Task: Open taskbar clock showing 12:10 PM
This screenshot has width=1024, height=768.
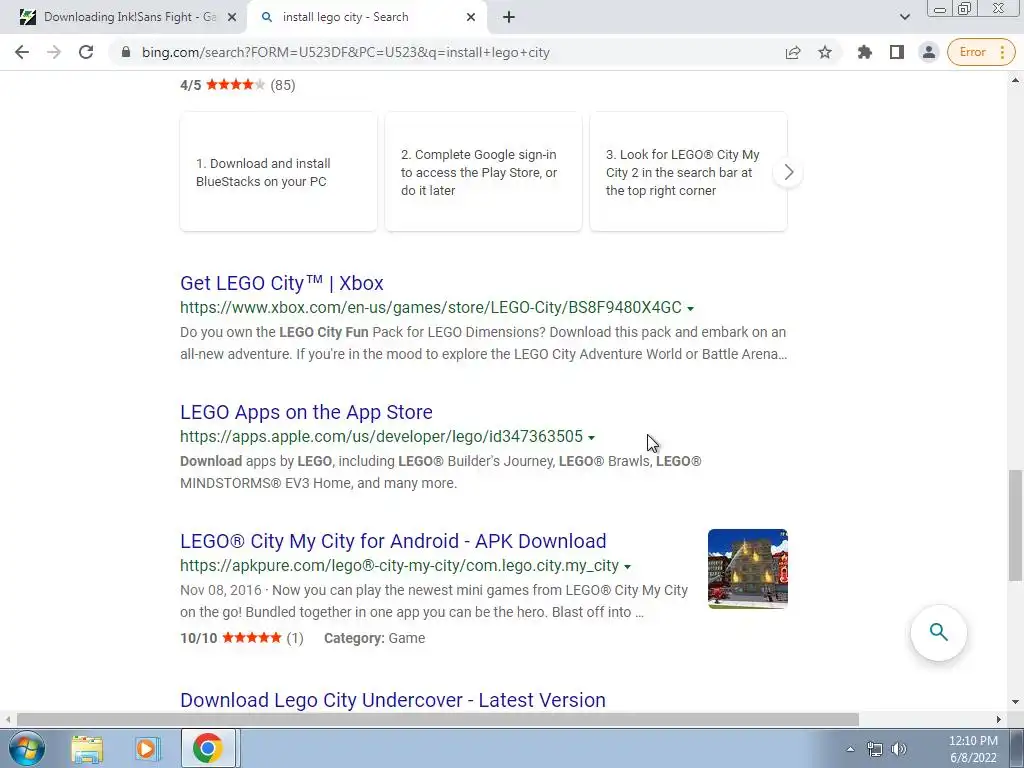Action: [x=973, y=749]
